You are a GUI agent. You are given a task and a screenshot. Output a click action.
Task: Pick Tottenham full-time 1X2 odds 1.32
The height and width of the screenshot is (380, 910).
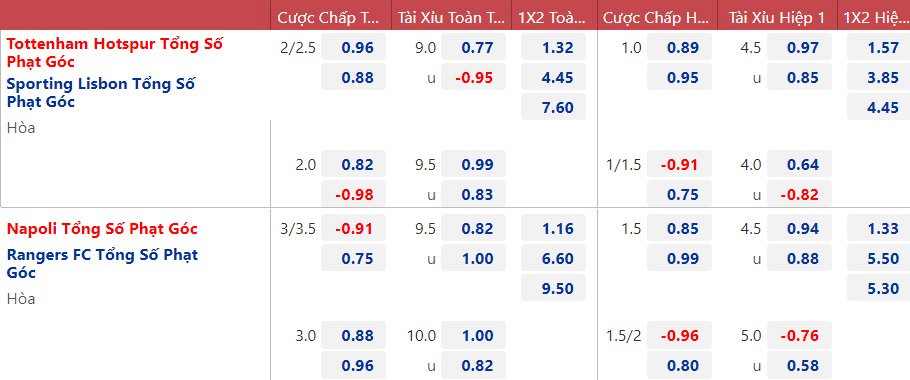554,48
